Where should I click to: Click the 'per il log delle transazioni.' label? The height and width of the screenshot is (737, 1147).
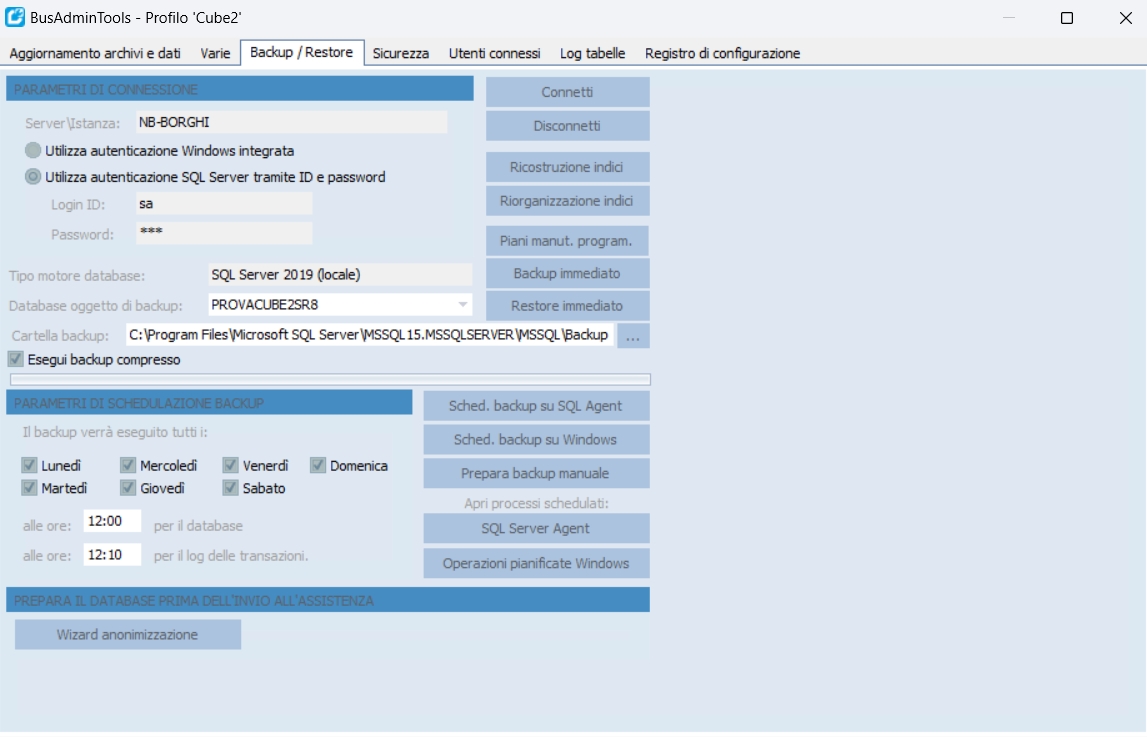tap(231, 556)
